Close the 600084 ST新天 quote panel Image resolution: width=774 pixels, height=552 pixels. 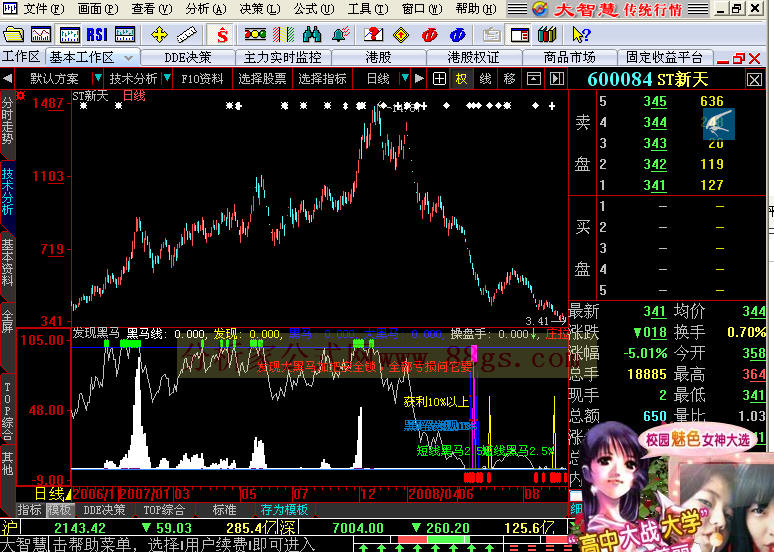[754, 79]
